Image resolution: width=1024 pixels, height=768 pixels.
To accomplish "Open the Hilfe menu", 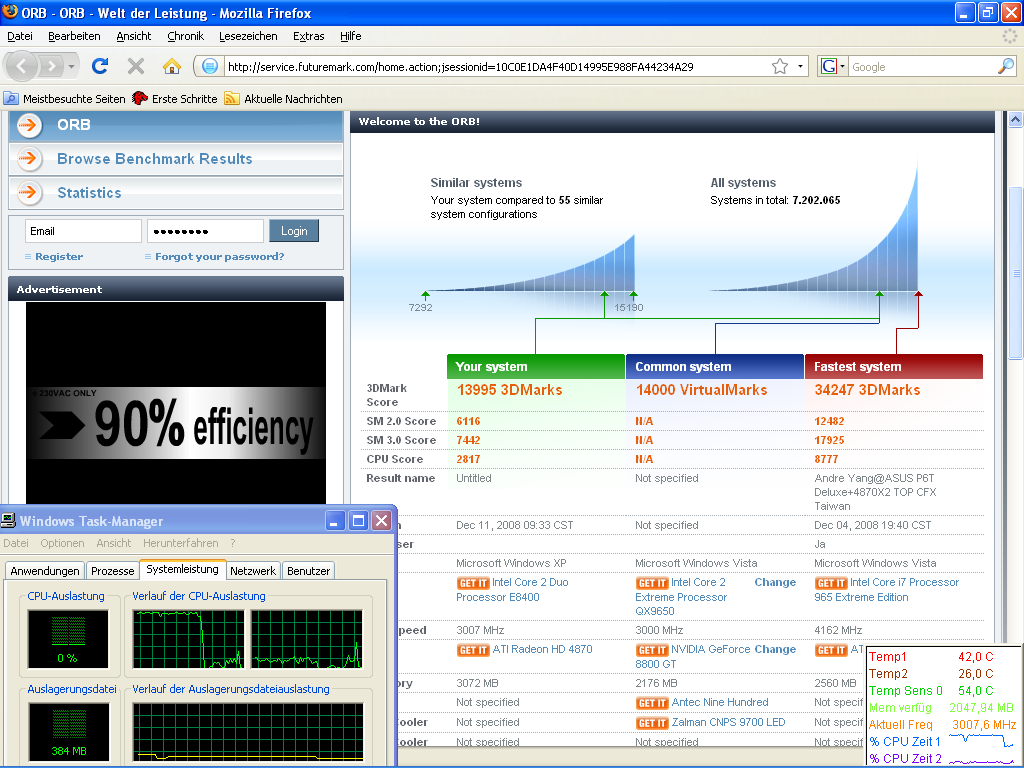I will pos(351,36).
